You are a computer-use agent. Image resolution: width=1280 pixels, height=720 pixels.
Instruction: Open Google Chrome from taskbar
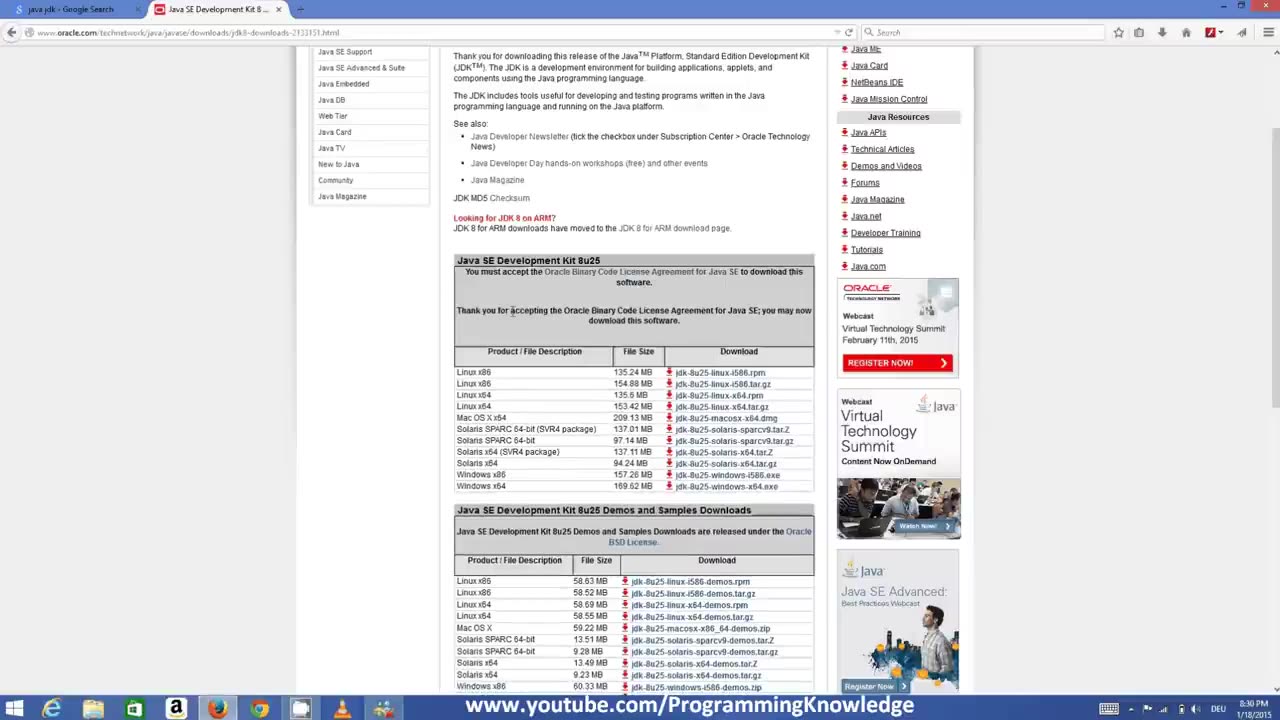tap(259, 709)
